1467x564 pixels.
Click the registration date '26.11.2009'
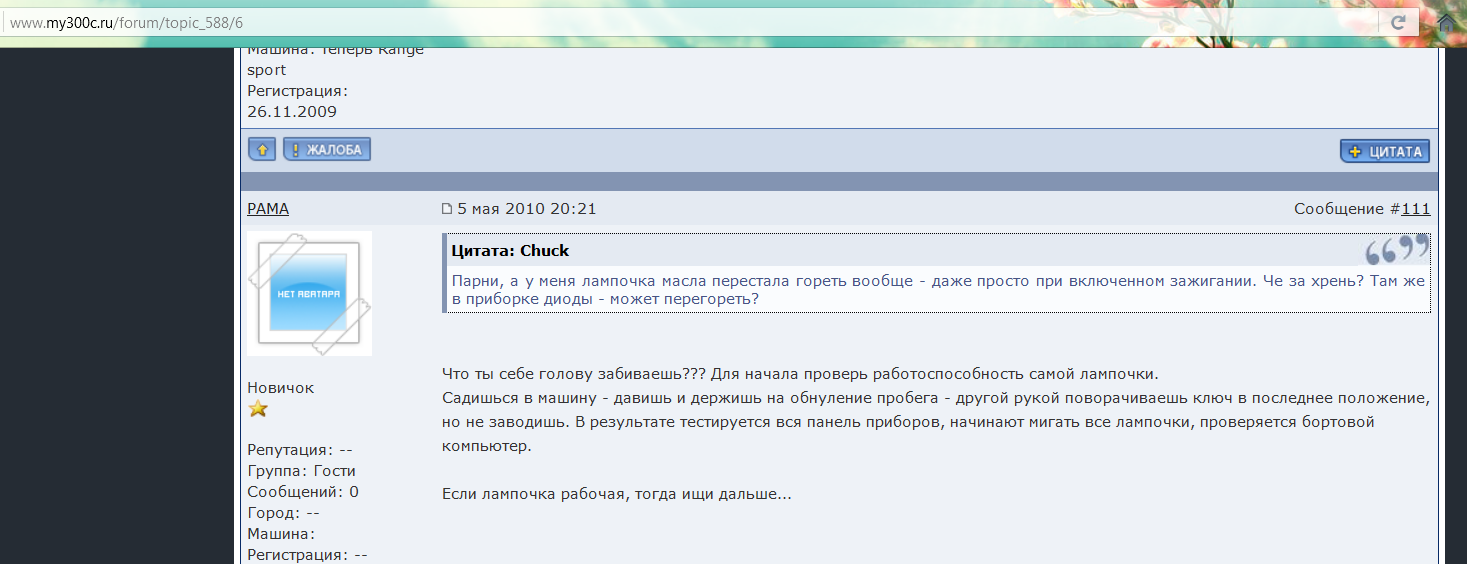click(x=292, y=112)
